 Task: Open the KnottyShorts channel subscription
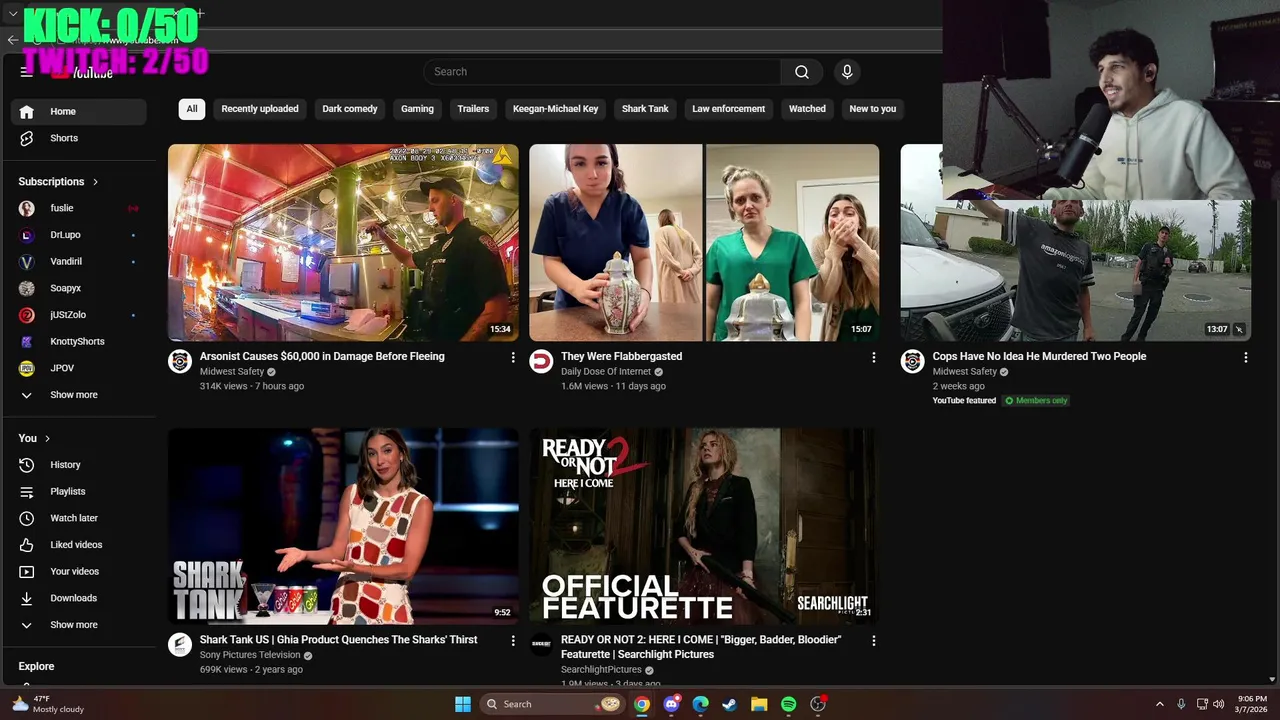tap(79, 342)
